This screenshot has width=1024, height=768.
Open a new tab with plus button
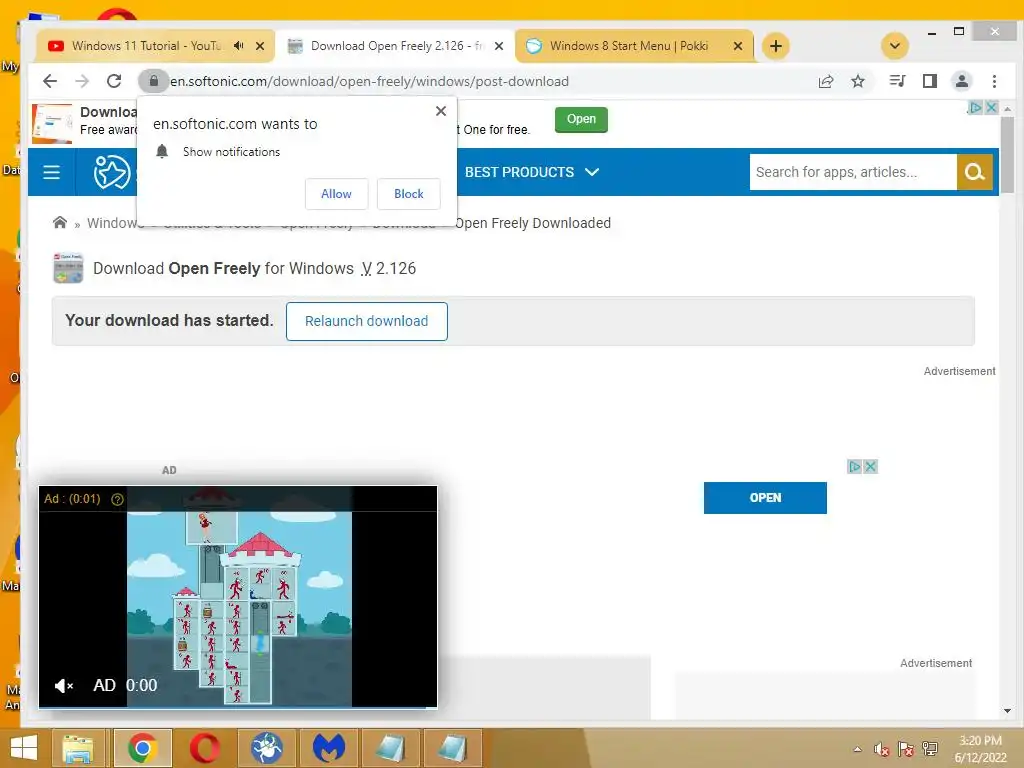click(x=775, y=46)
